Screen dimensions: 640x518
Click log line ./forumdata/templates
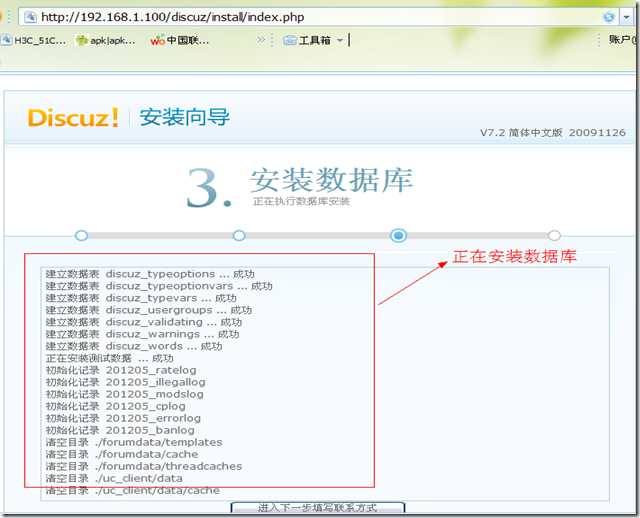click(134, 442)
